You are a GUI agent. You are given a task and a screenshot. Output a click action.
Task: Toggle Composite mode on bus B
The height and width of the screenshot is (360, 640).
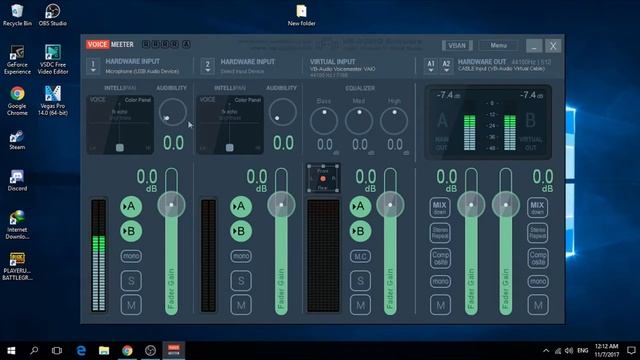point(538,258)
